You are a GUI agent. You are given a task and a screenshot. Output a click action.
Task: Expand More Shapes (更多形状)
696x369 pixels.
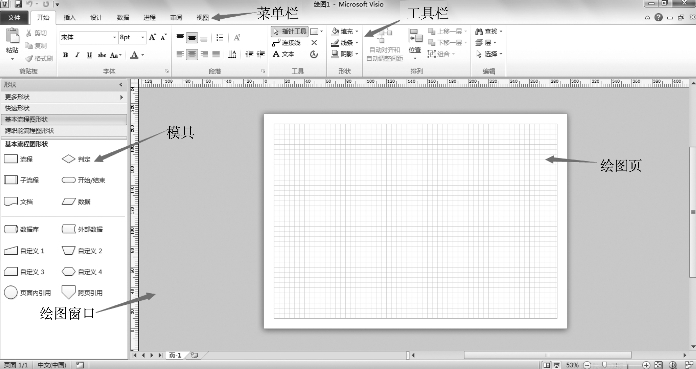(64, 97)
